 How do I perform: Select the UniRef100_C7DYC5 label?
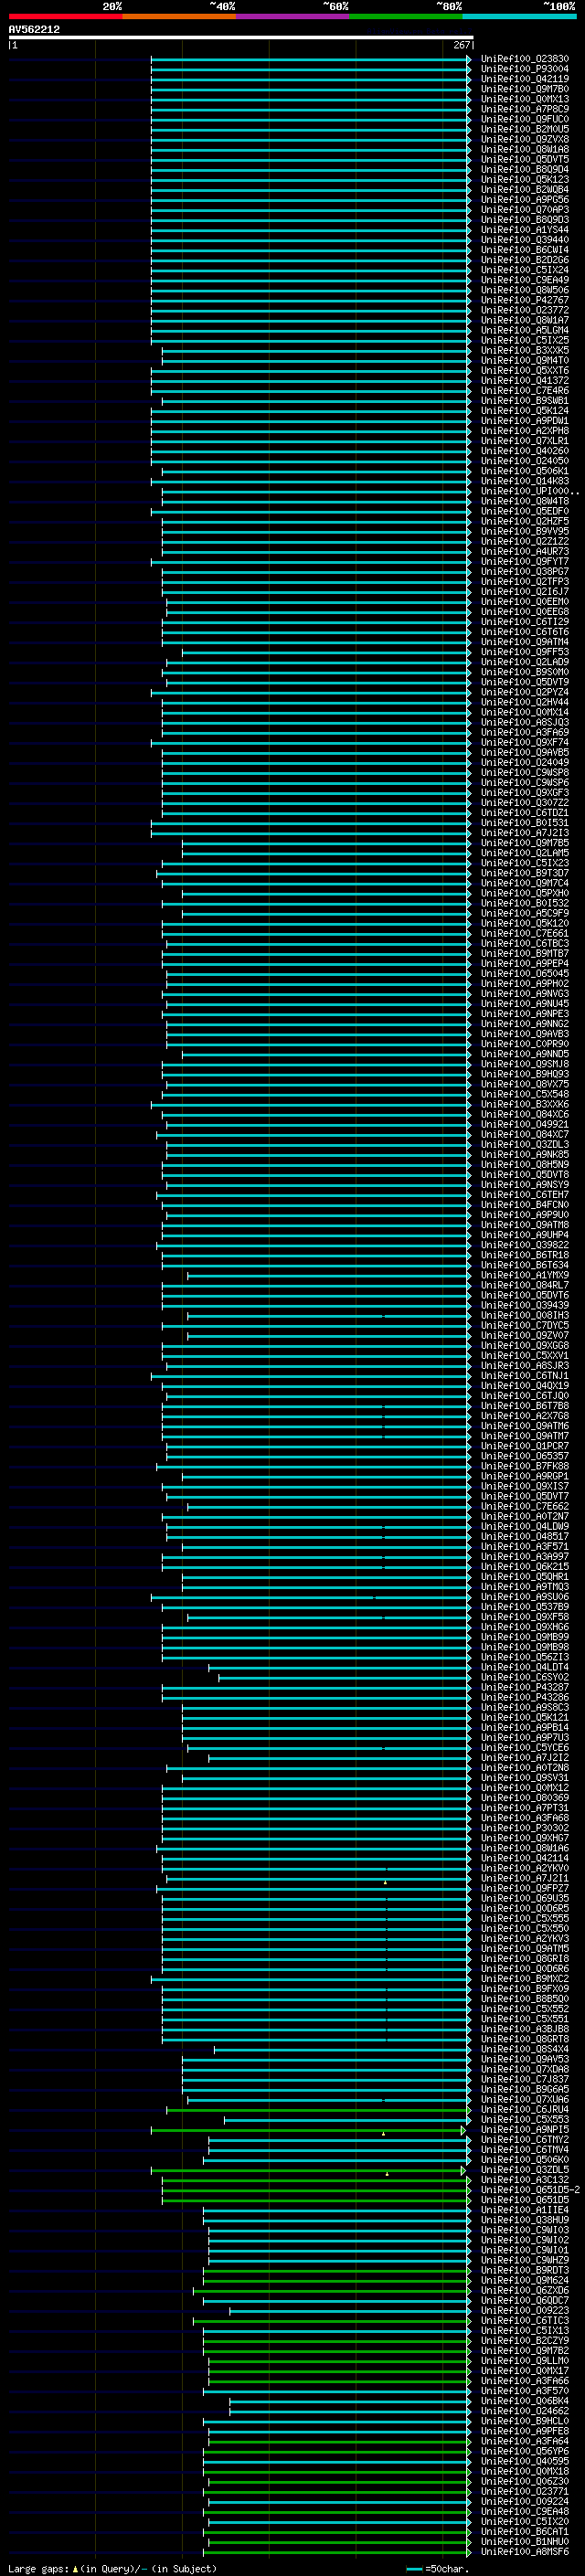pos(524,1326)
